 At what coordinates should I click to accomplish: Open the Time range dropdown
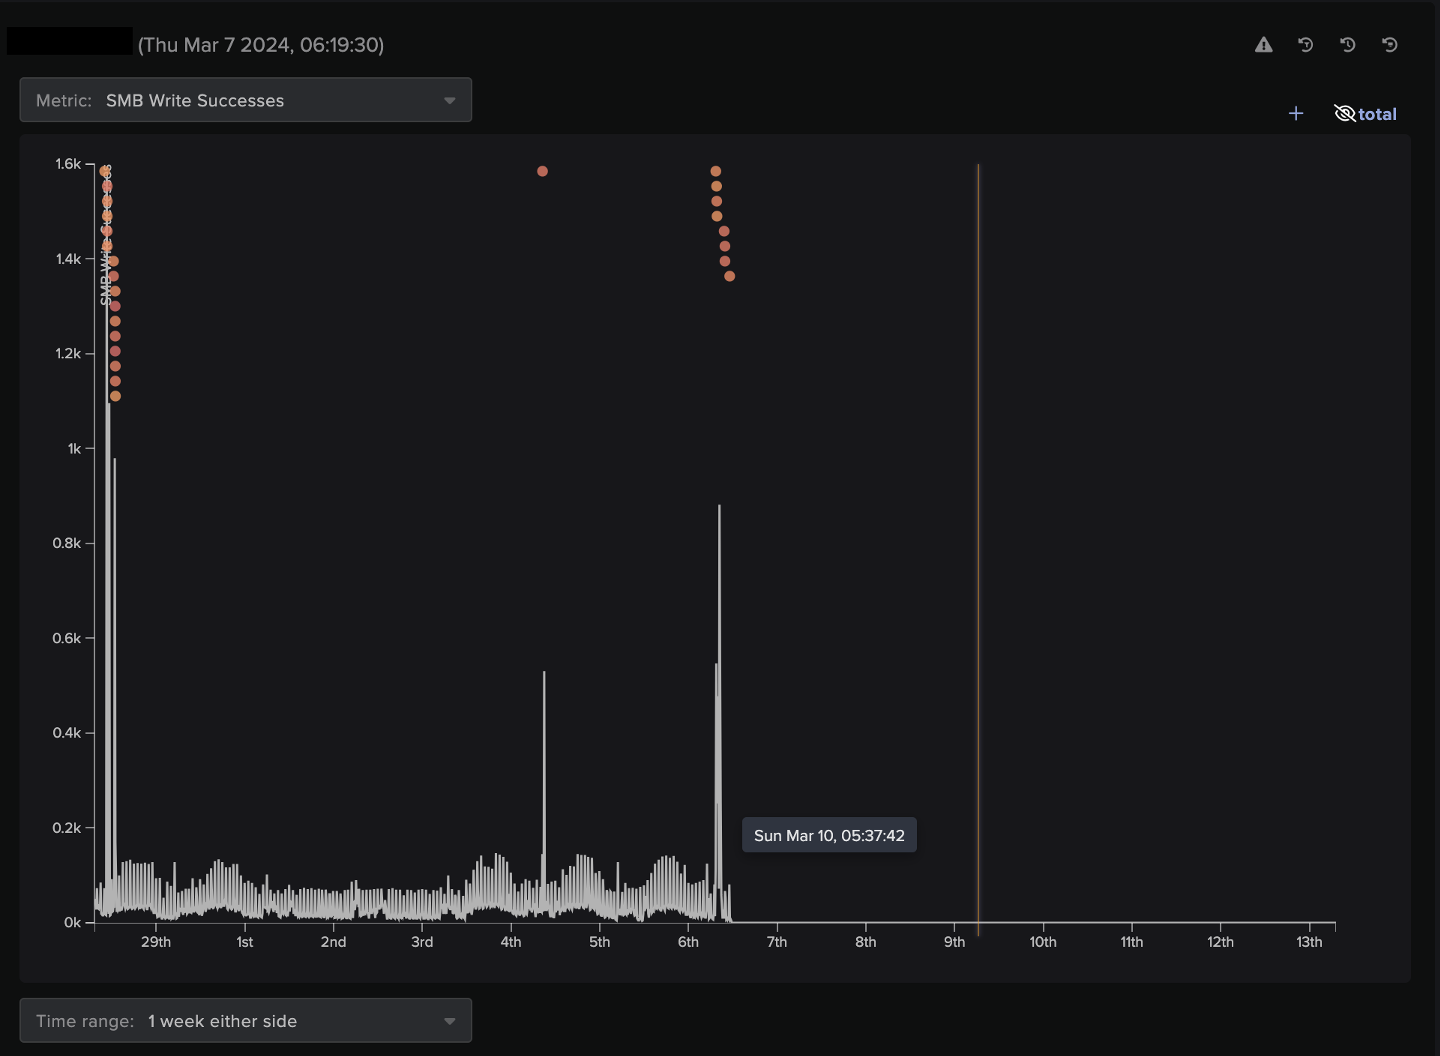pos(246,1021)
